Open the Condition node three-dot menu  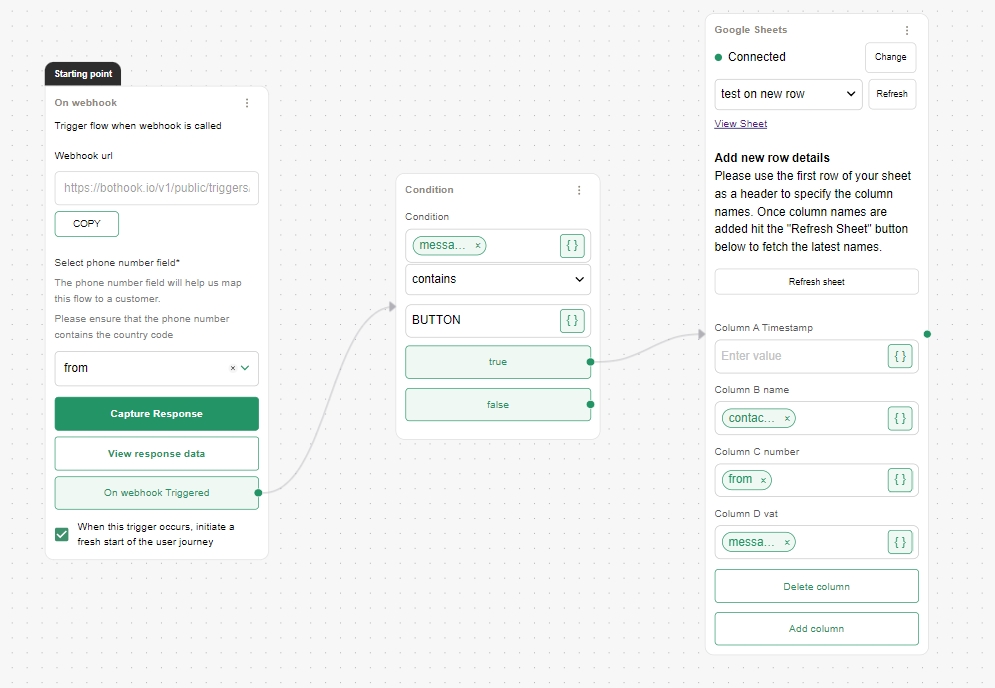(579, 190)
